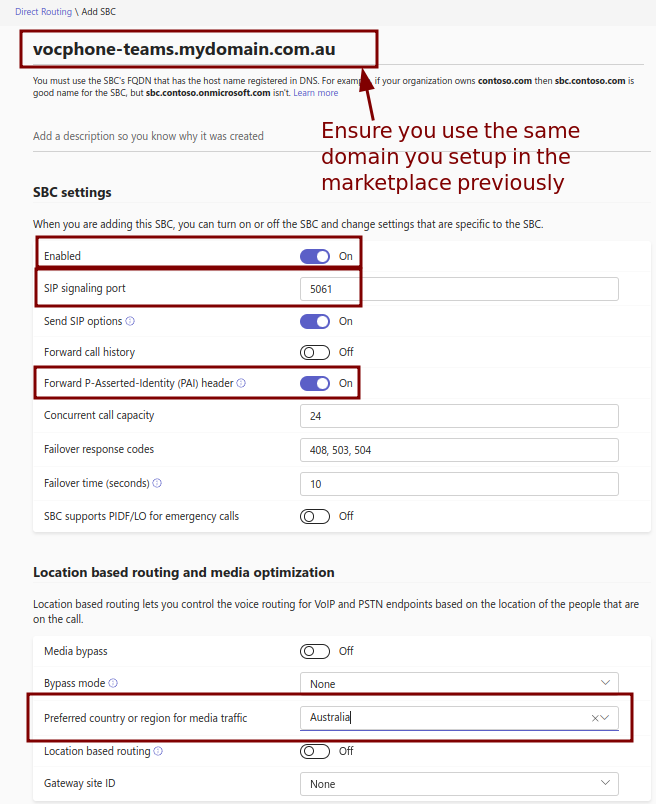Viewport: 656px width, 804px height.
Task: Open the Bypass mode dropdown
Action: point(459,684)
